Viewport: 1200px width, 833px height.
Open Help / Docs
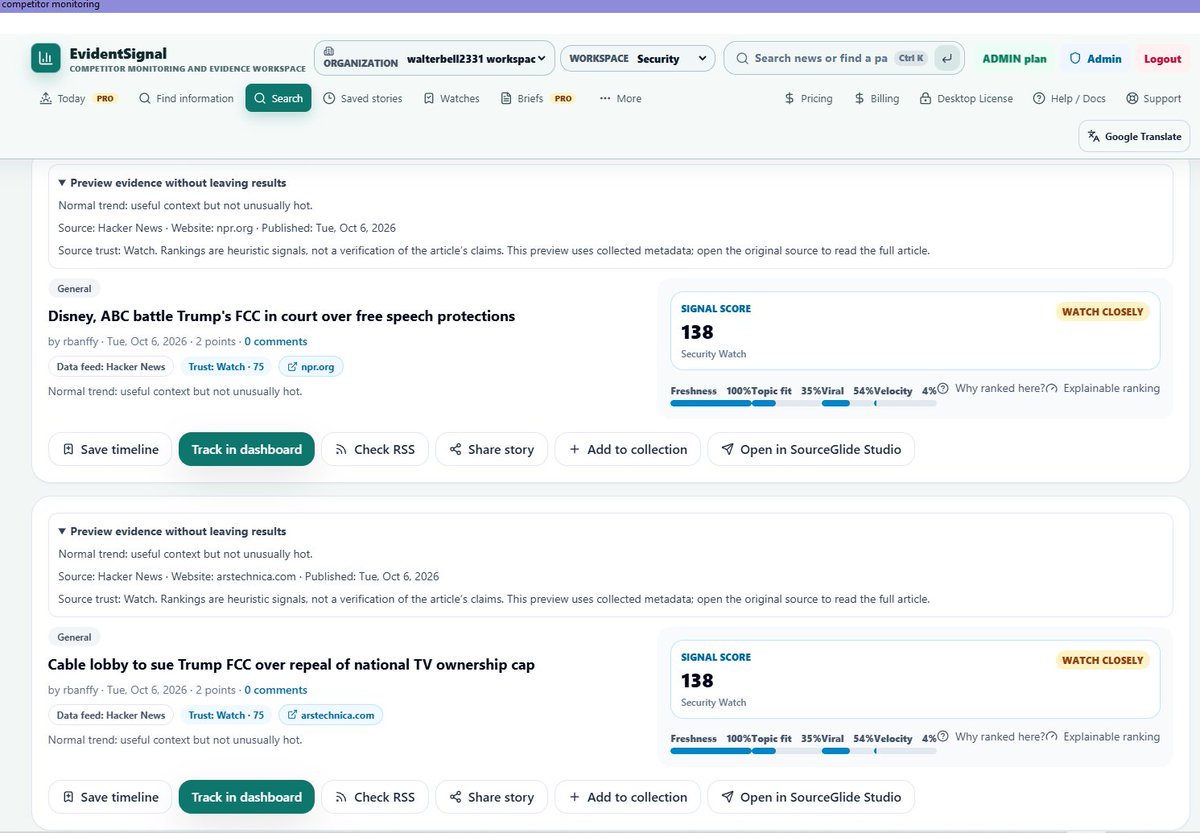point(1069,99)
